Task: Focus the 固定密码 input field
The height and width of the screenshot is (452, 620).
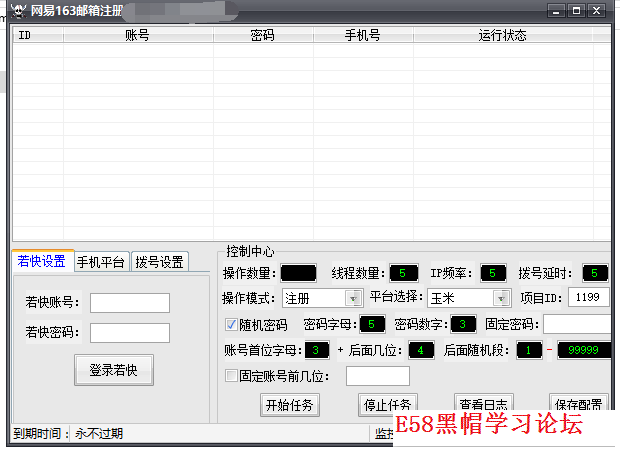Action: coord(577,324)
